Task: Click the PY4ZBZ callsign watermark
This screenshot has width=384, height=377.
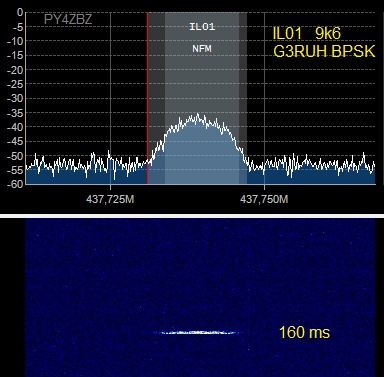Action: [x=68, y=20]
